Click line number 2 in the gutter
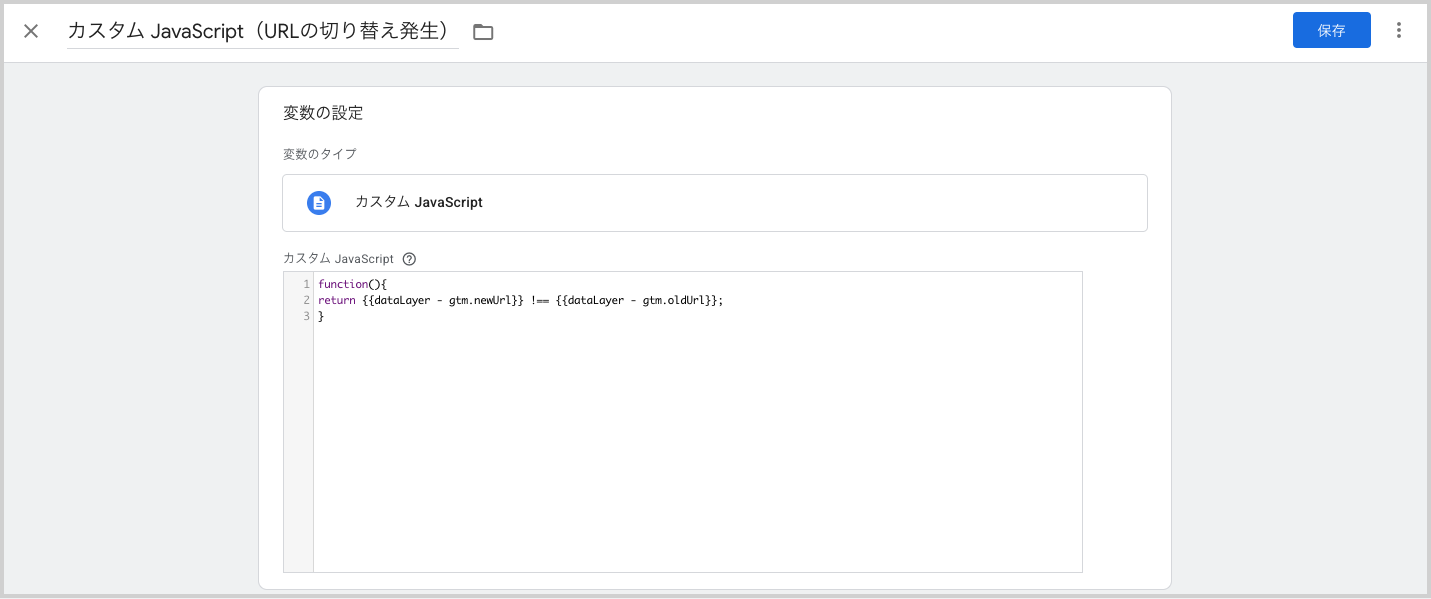Image resolution: width=1431 pixels, height=599 pixels. pyautogui.click(x=306, y=300)
